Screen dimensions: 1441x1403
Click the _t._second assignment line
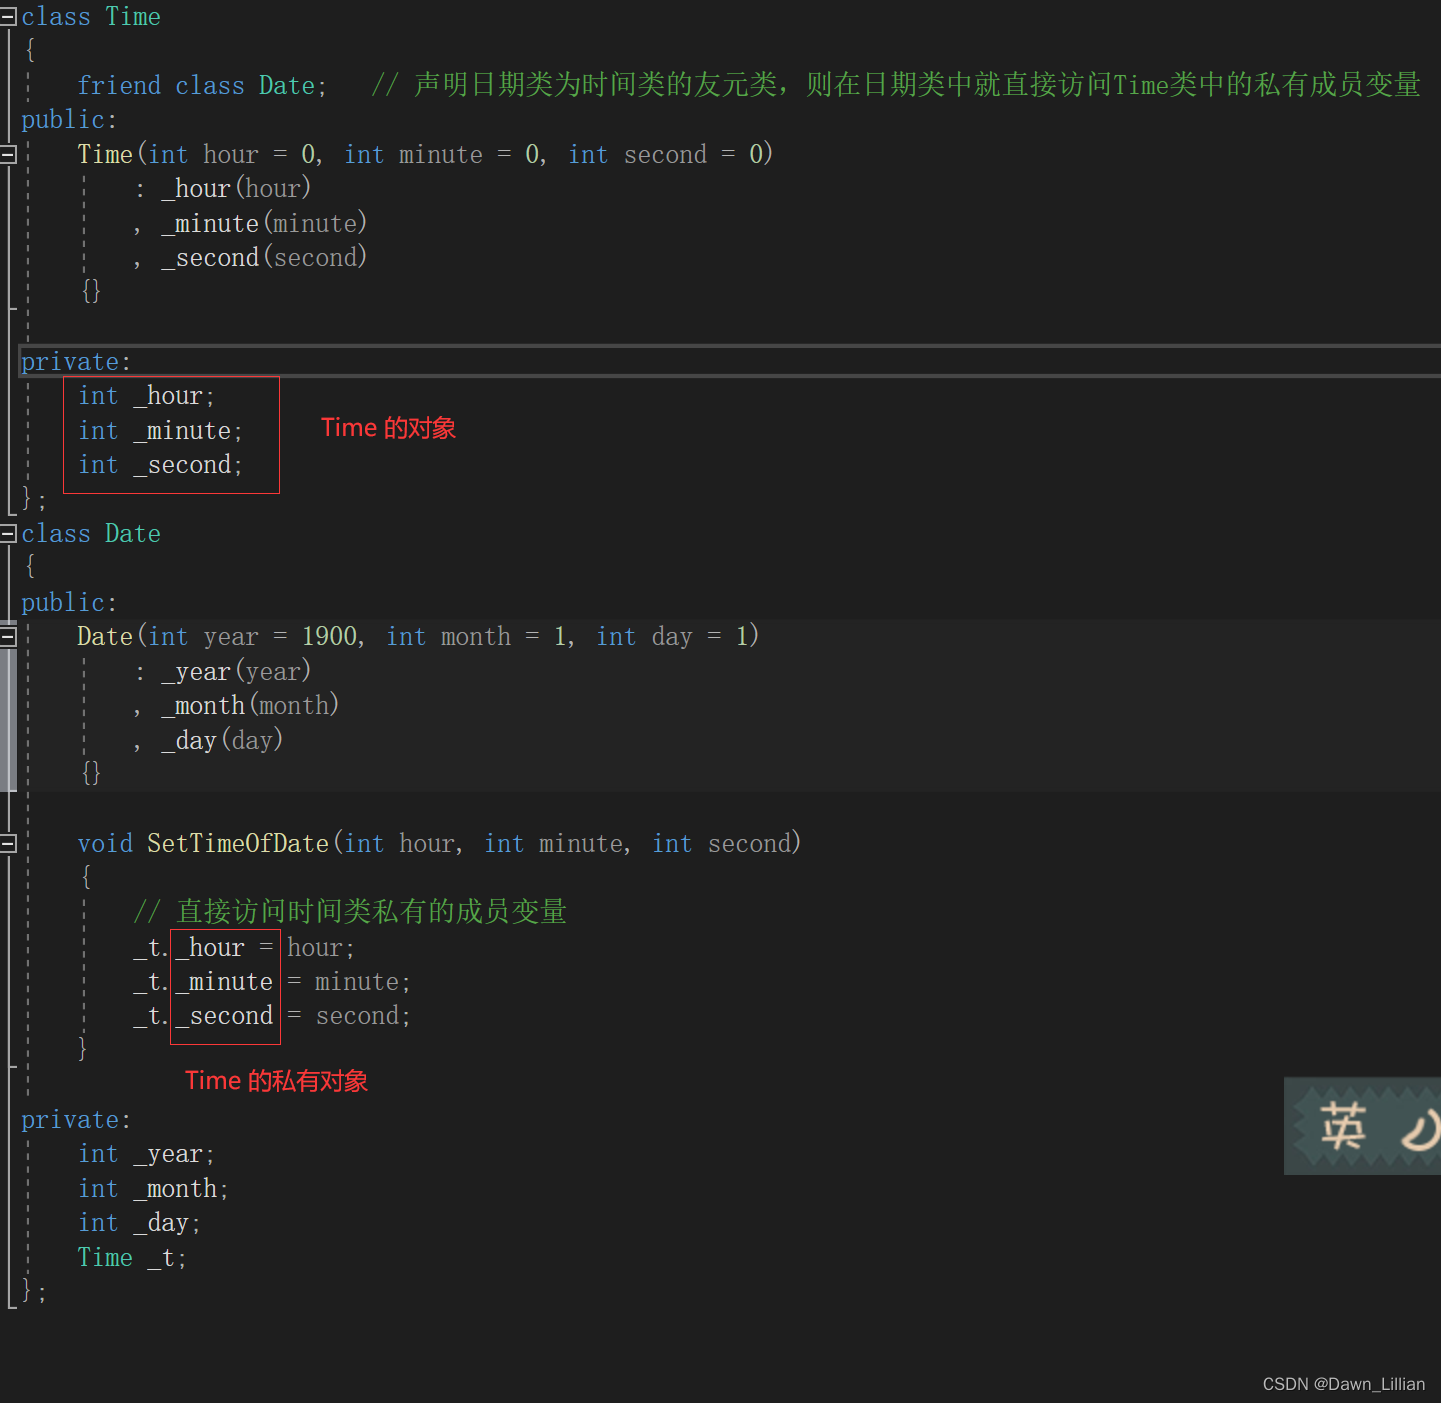(x=272, y=1016)
